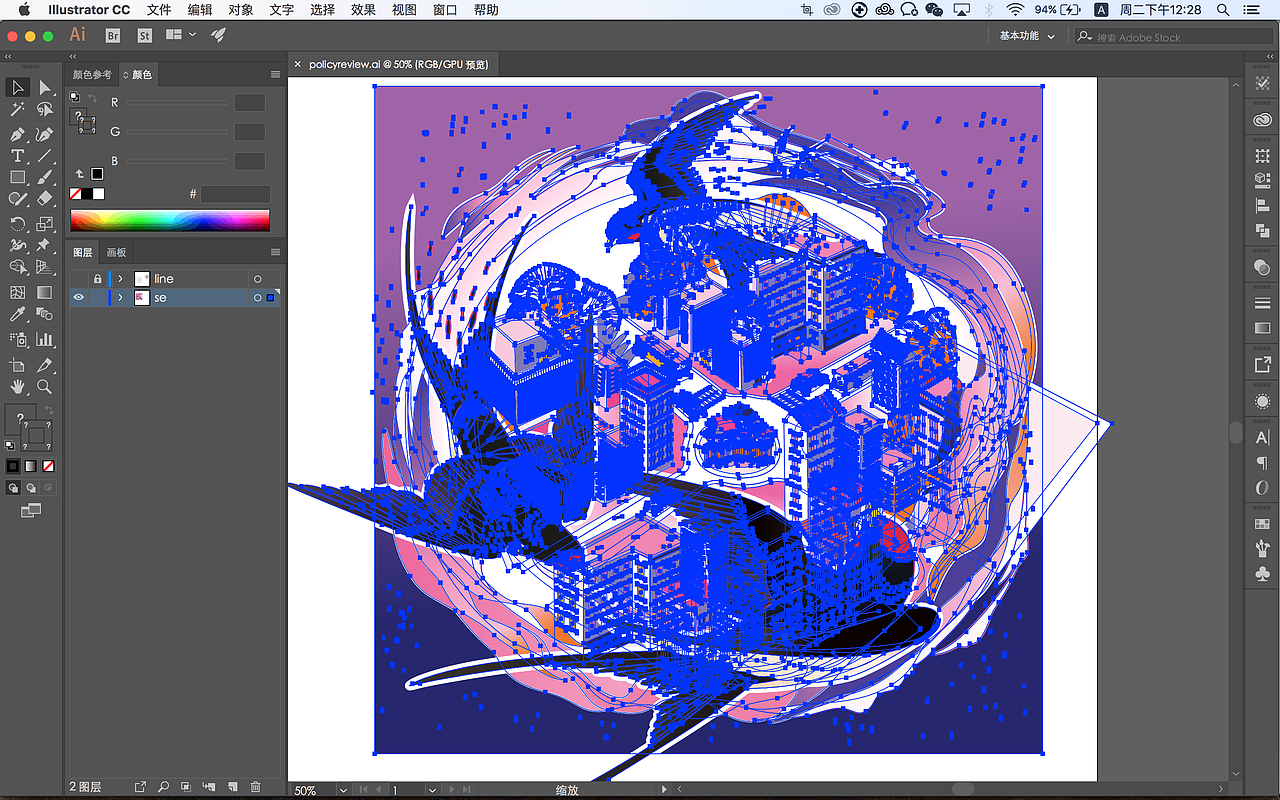
Task: Expand the se layer
Action: click(x=121, y=298)
